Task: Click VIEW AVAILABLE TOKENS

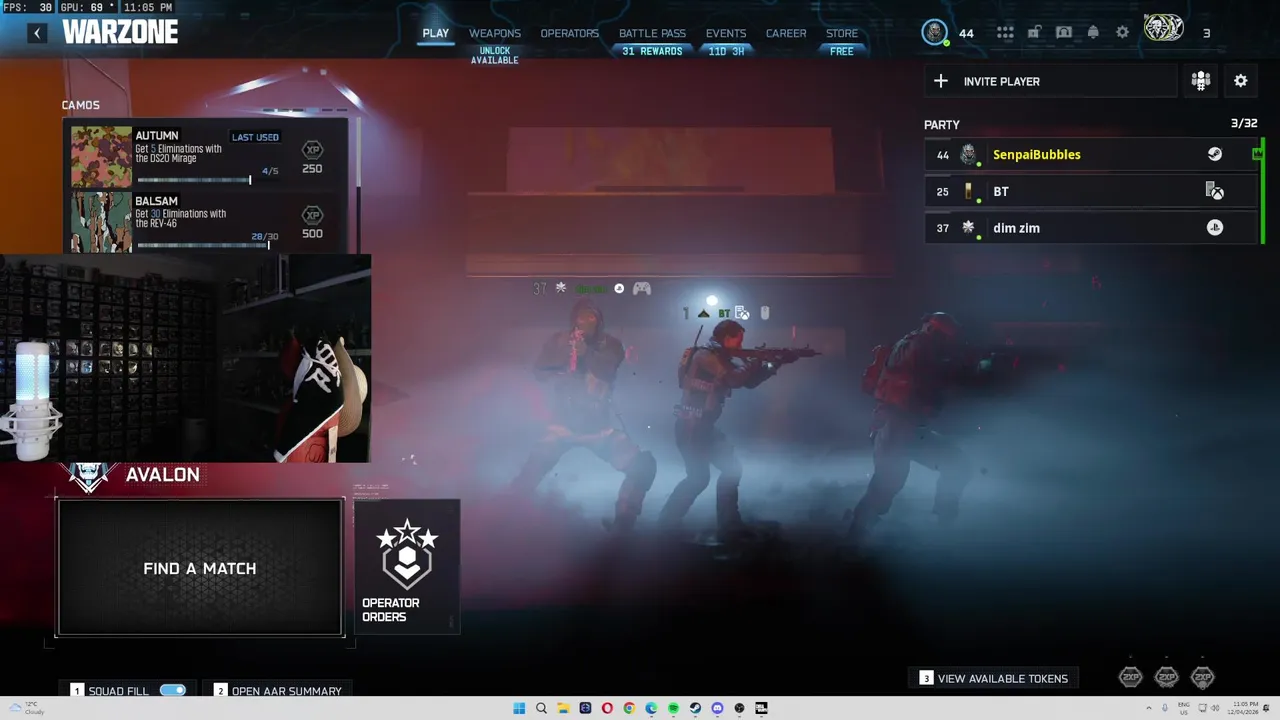Action: point(994,678)
